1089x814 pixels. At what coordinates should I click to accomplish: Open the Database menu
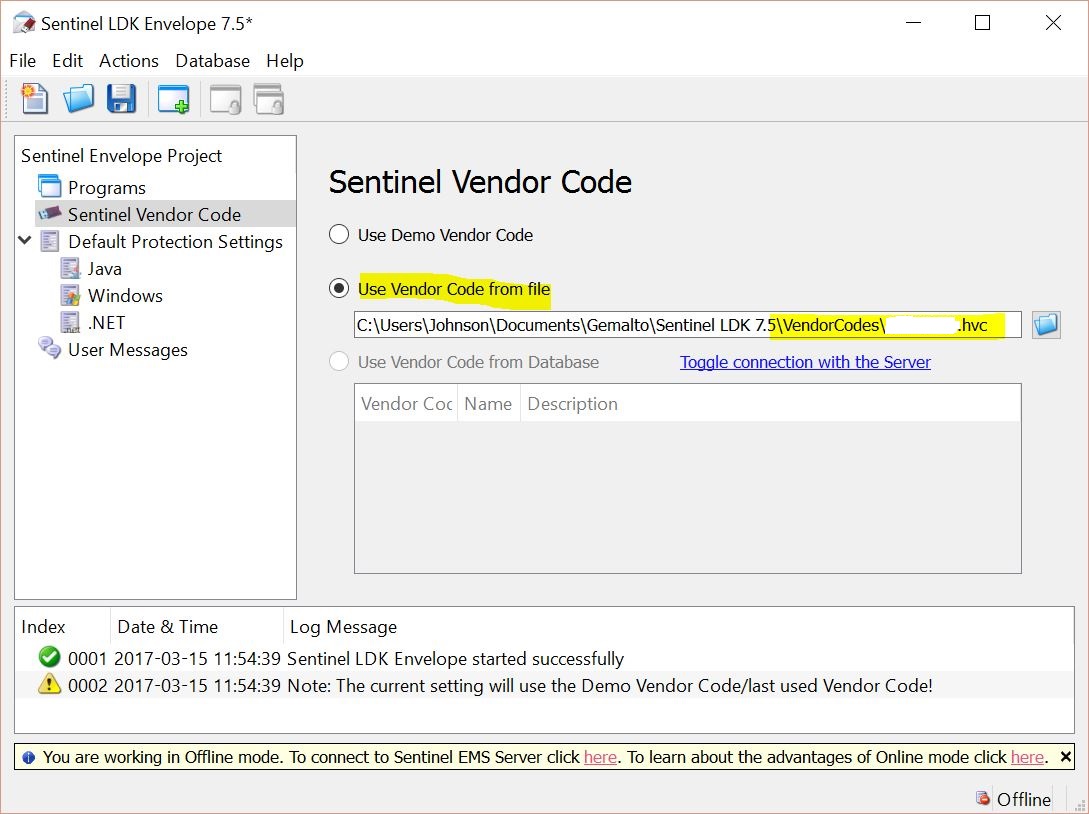(212, 61)
